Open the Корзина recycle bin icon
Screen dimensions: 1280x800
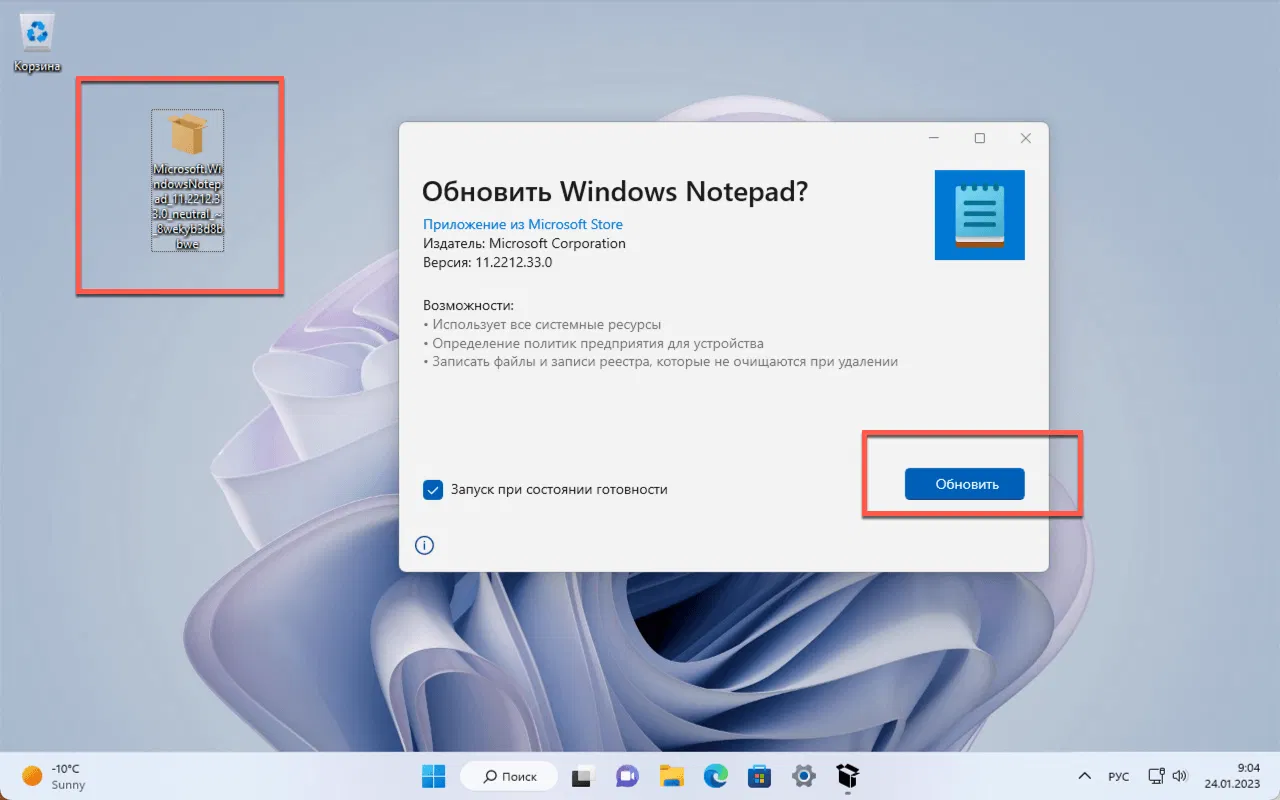(x=37, y=43)
